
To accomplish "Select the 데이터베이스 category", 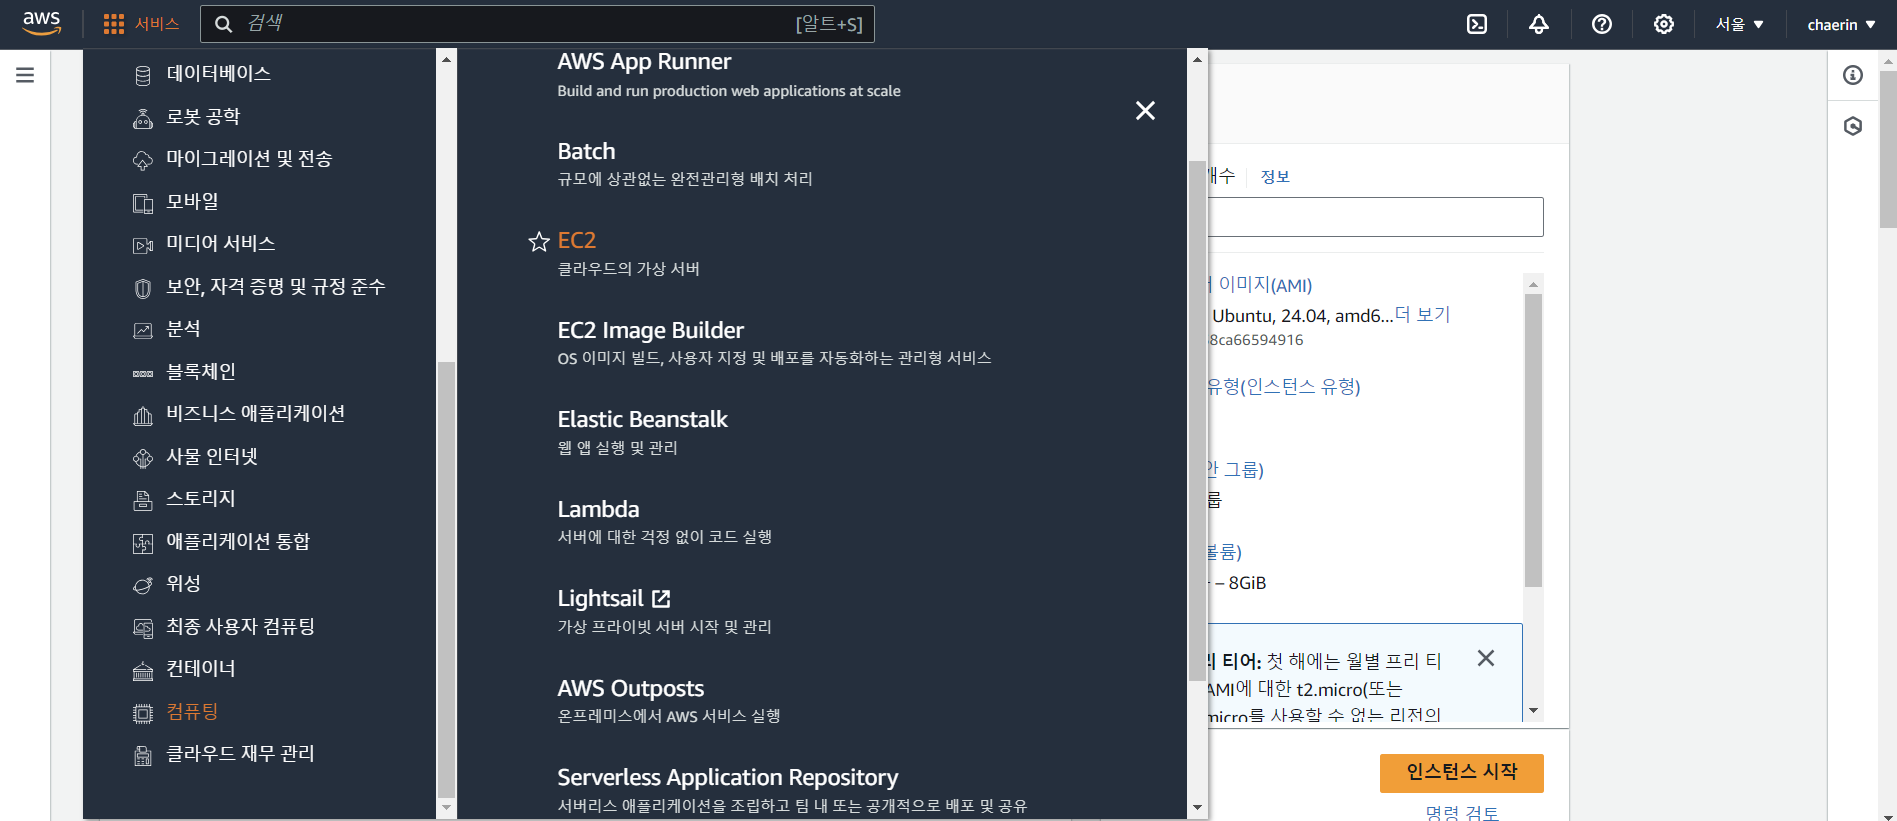I will coord(218,74).
